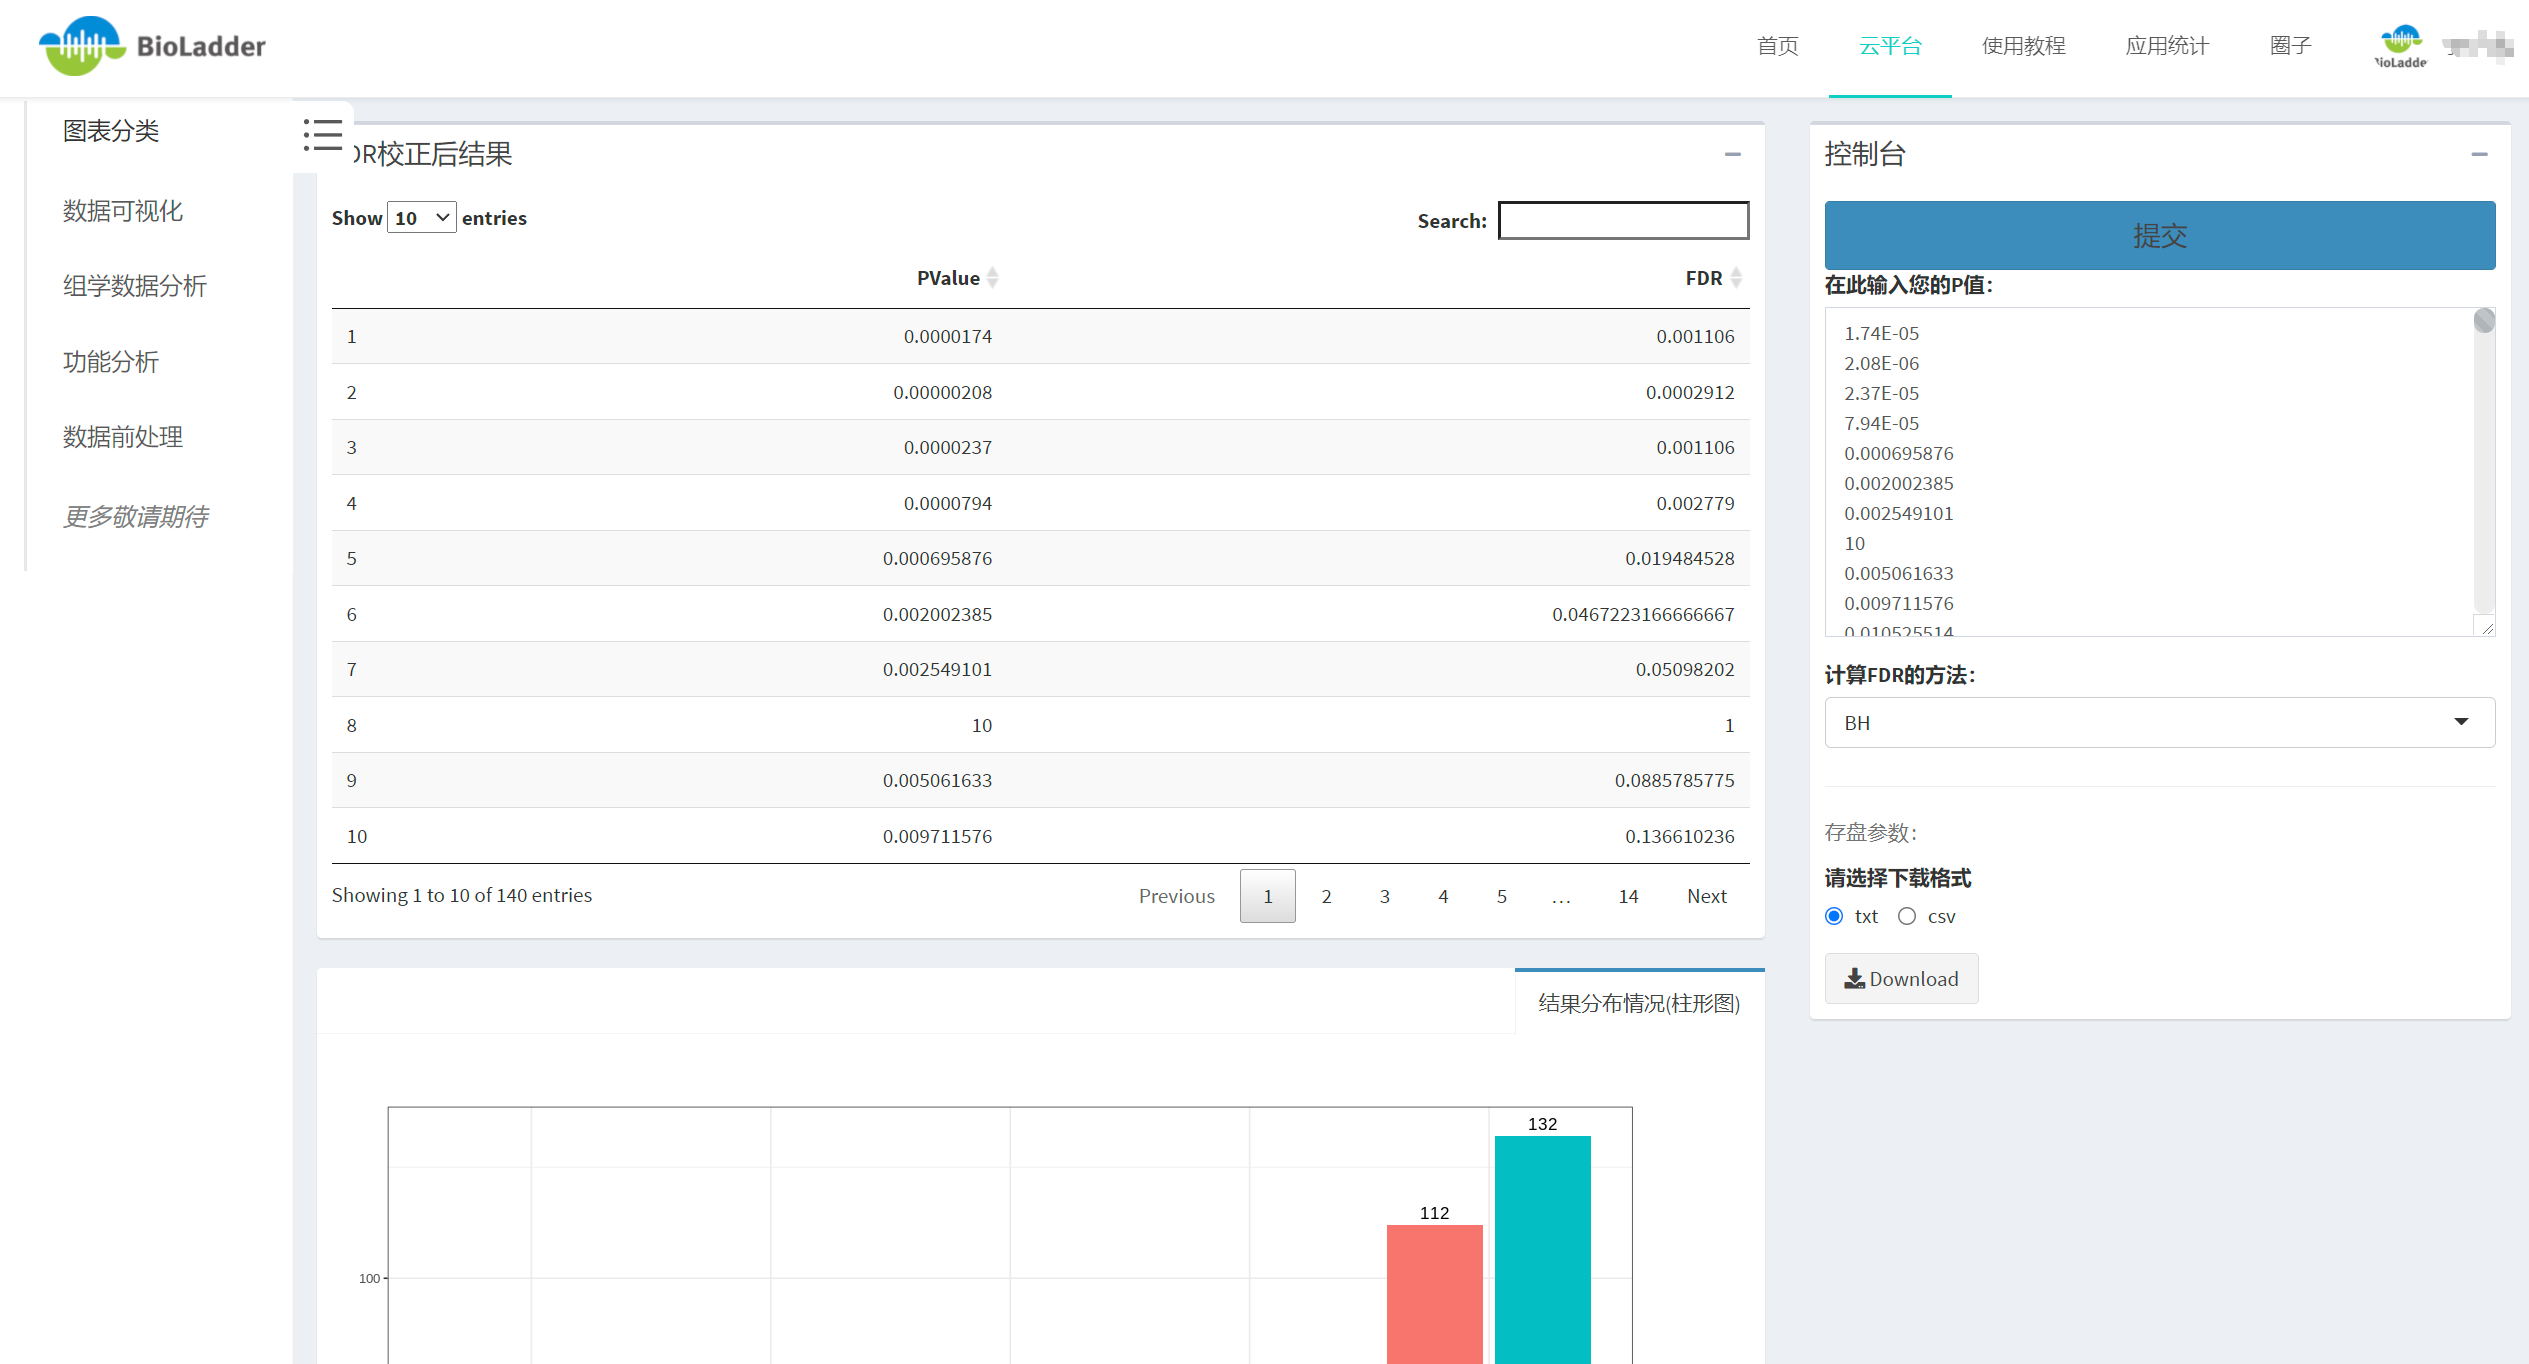Open the BH FDR method dropdown

(x=2159, y=722)
